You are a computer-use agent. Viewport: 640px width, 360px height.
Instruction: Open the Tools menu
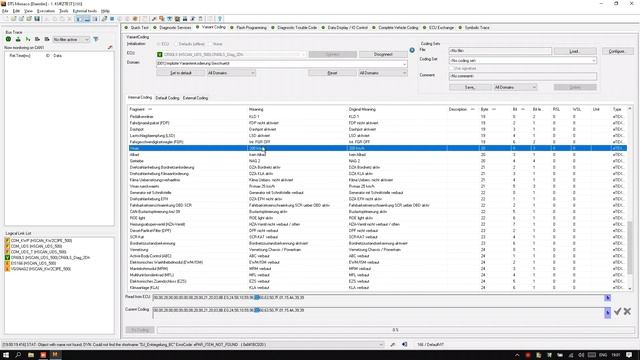click(x=64, y=11)
